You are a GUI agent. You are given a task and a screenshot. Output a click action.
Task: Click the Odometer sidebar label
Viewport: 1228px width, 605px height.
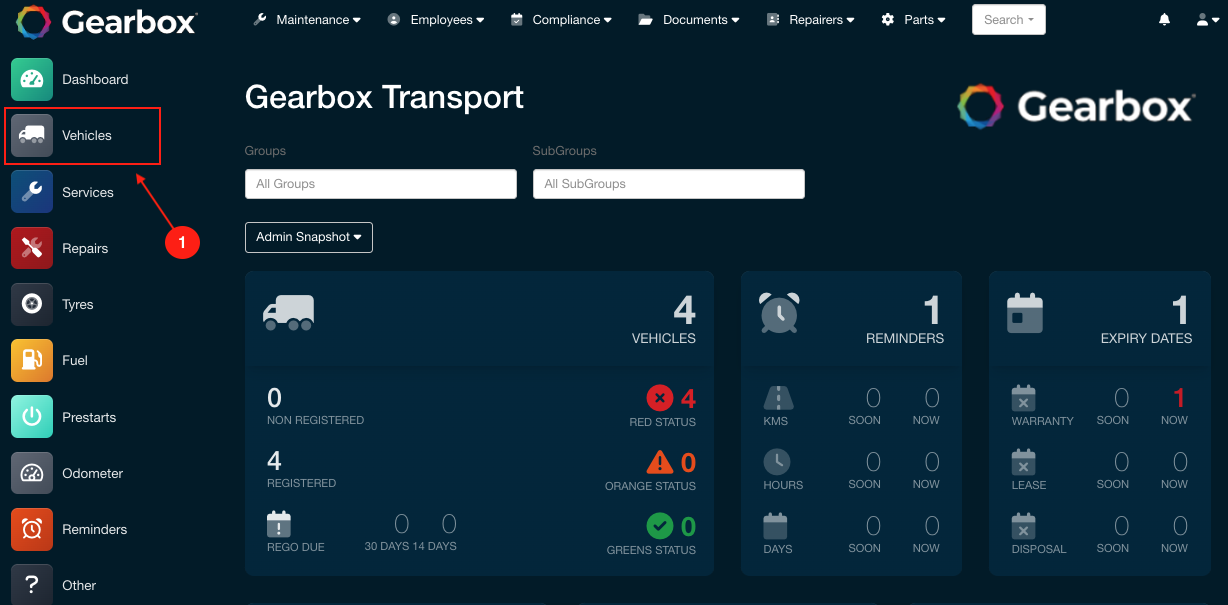(x=93, y=473)
